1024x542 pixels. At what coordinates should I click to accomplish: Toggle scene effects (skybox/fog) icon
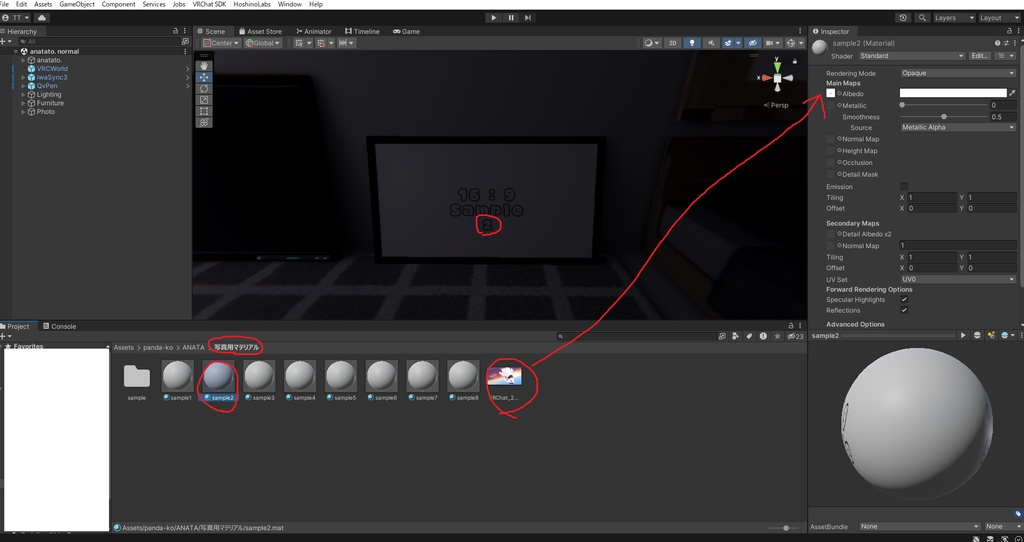coord(728,43)
